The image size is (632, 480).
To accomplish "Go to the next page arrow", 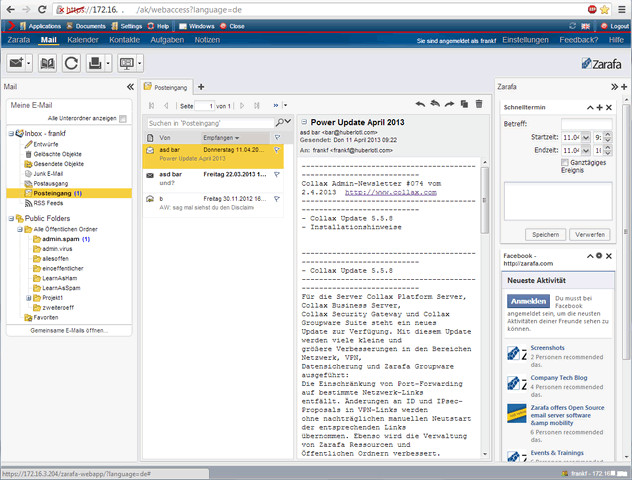I will point(242,106).
